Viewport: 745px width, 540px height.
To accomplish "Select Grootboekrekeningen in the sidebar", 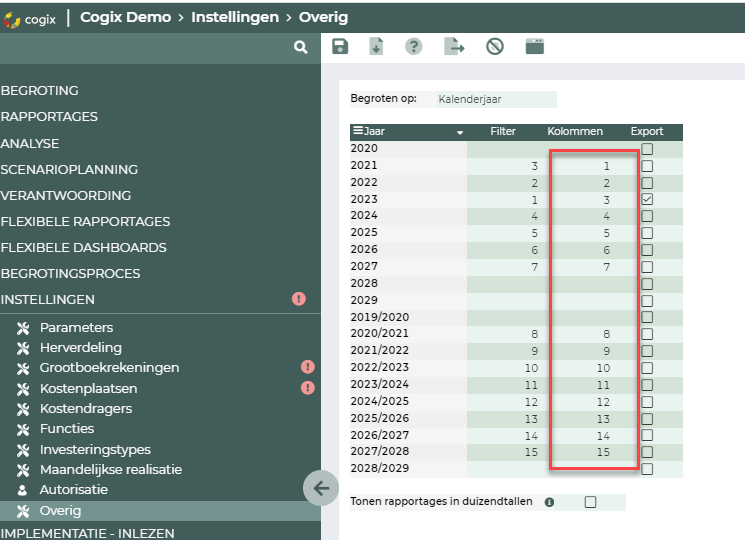I will (x=109, y=368).
